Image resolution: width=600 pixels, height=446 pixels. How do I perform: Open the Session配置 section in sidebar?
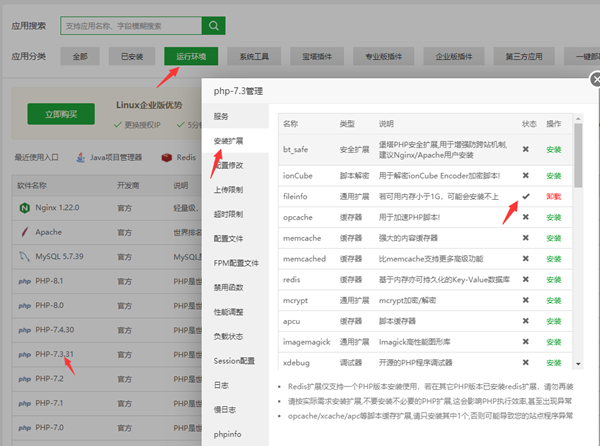235,361
